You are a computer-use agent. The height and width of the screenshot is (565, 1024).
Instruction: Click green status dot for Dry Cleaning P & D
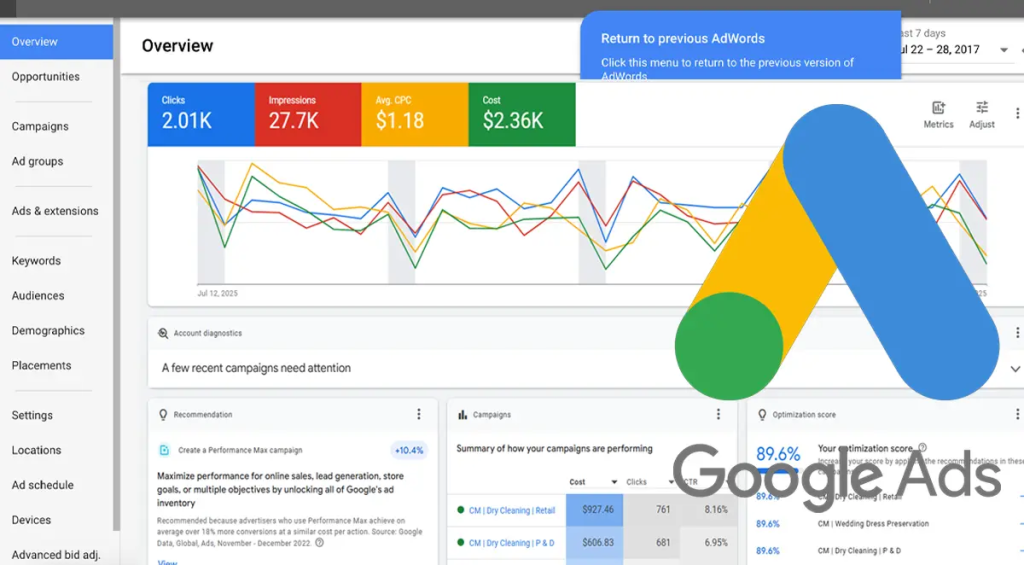tap(460, 542)
